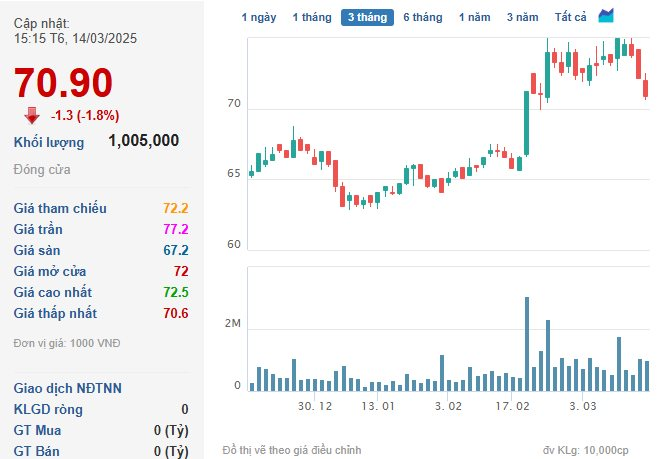Image resolution: width=663 pixels, height=459 pixels.
Task: Click the GT Bán label
Action: pyautogui.click(x=36, y=451)
